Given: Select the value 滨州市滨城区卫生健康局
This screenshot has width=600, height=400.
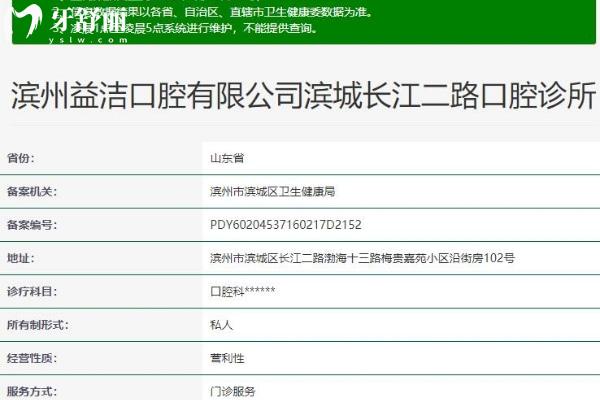Looking at the screenshot, I should [272, 191].
